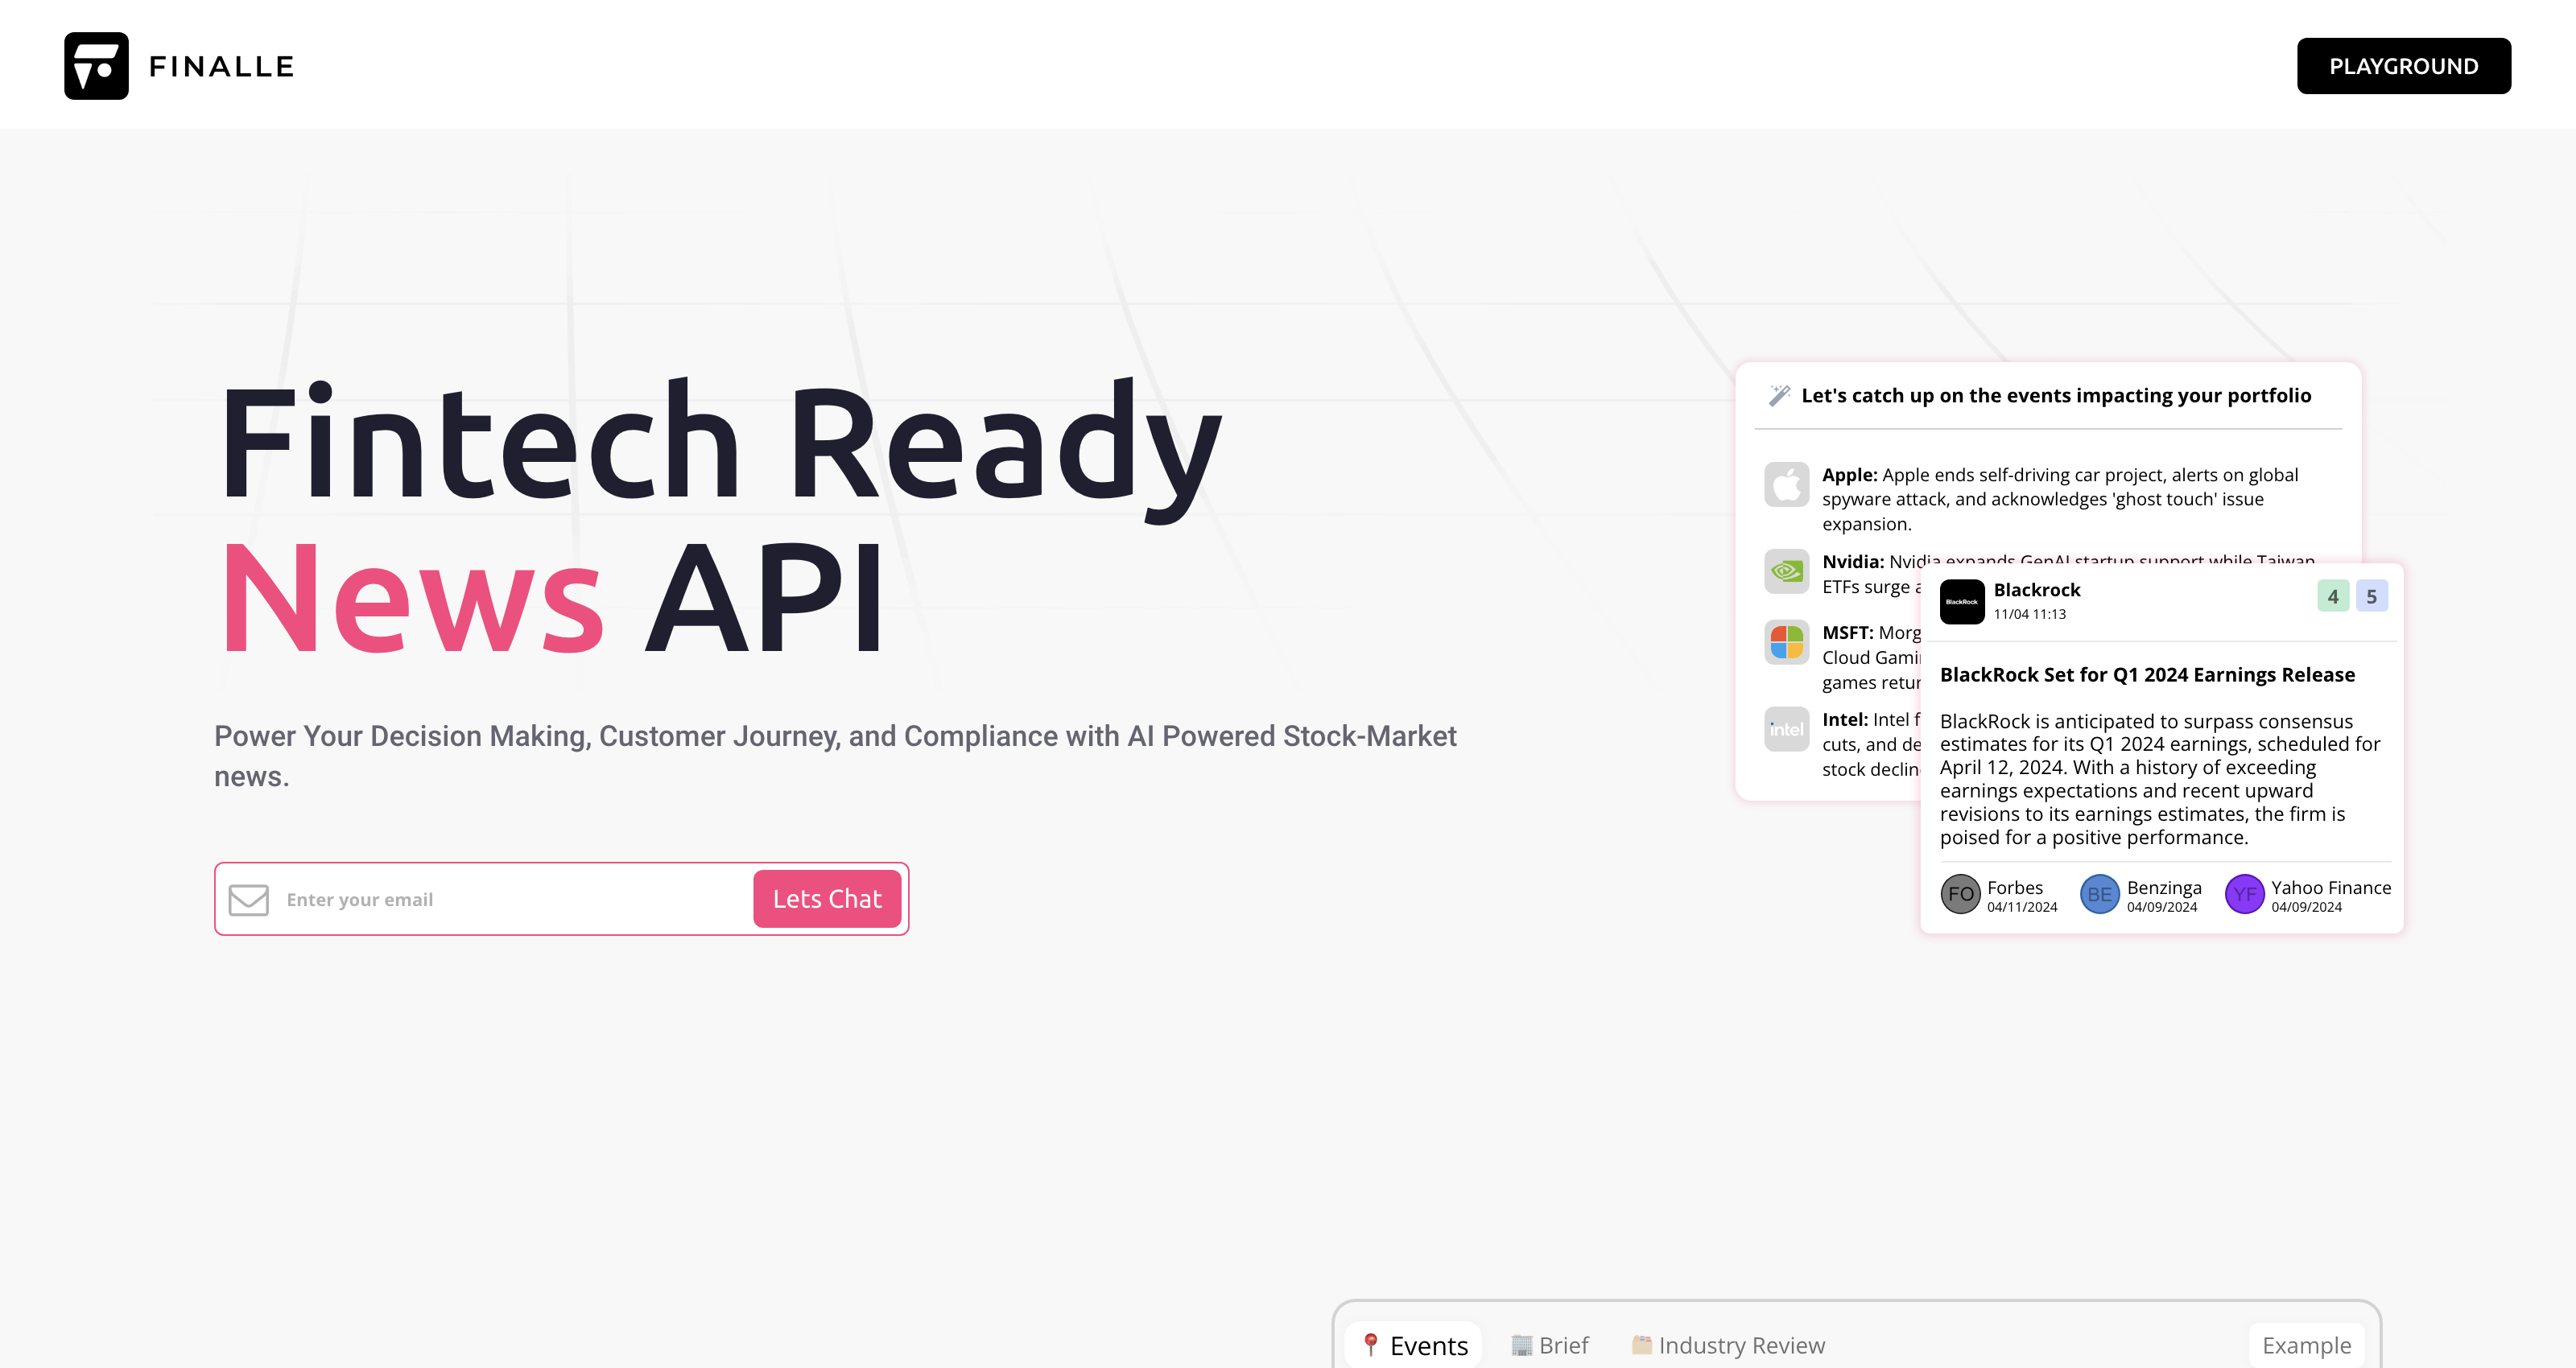Click the envelope icon in email box
The height and width of the screenshot is (1368, 2576).
click(x=248, y=899)
